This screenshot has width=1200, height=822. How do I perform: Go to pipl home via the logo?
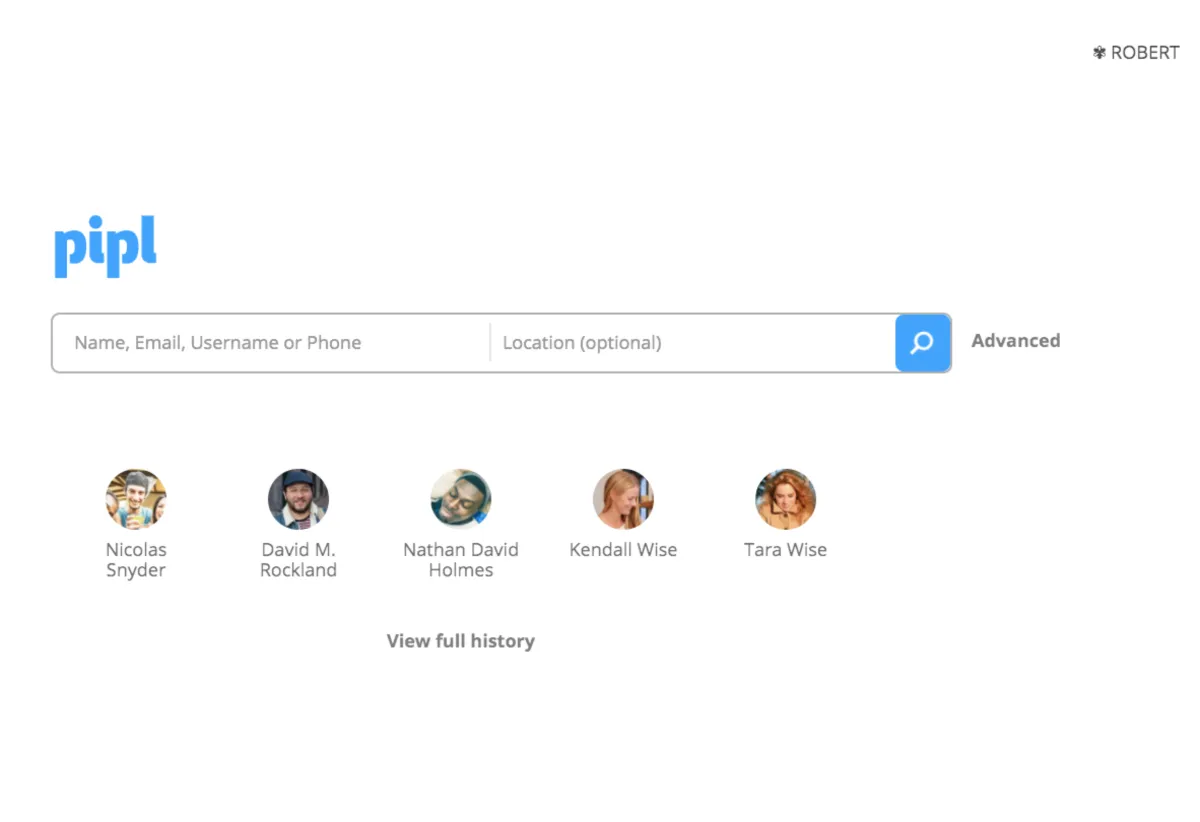(105, 245)
